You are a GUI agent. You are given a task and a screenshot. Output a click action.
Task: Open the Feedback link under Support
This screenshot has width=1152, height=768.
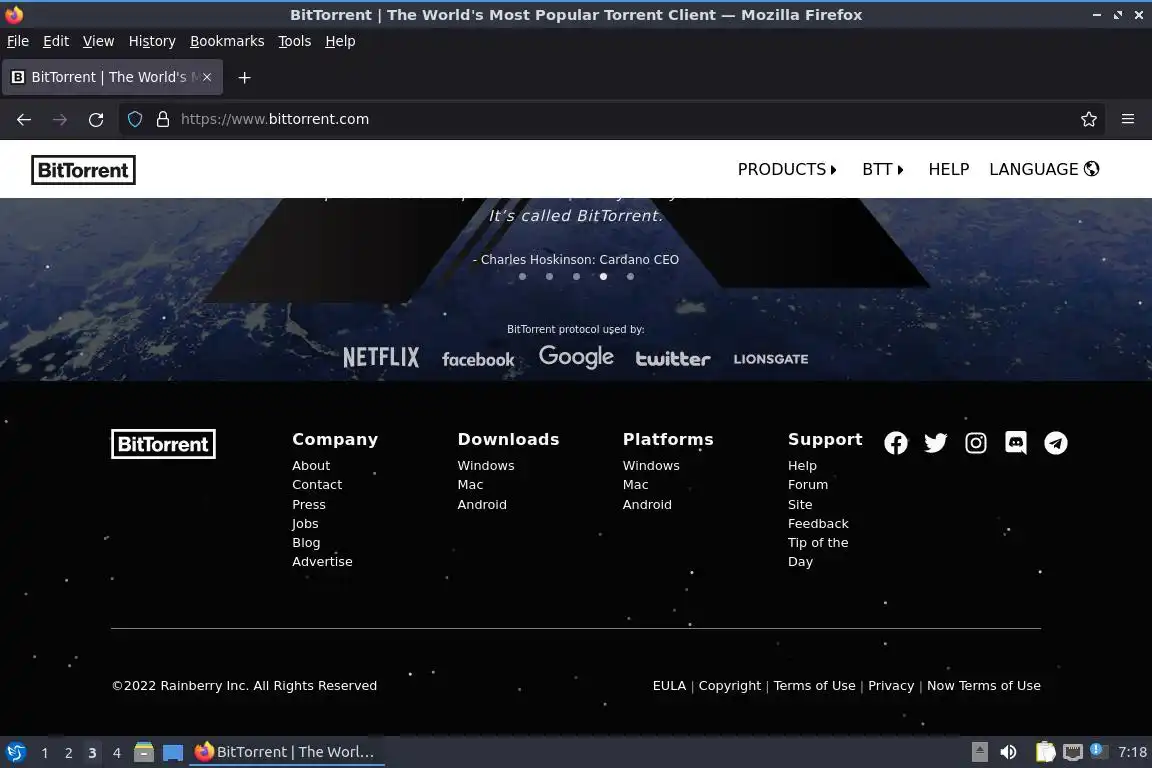point(818,523)
